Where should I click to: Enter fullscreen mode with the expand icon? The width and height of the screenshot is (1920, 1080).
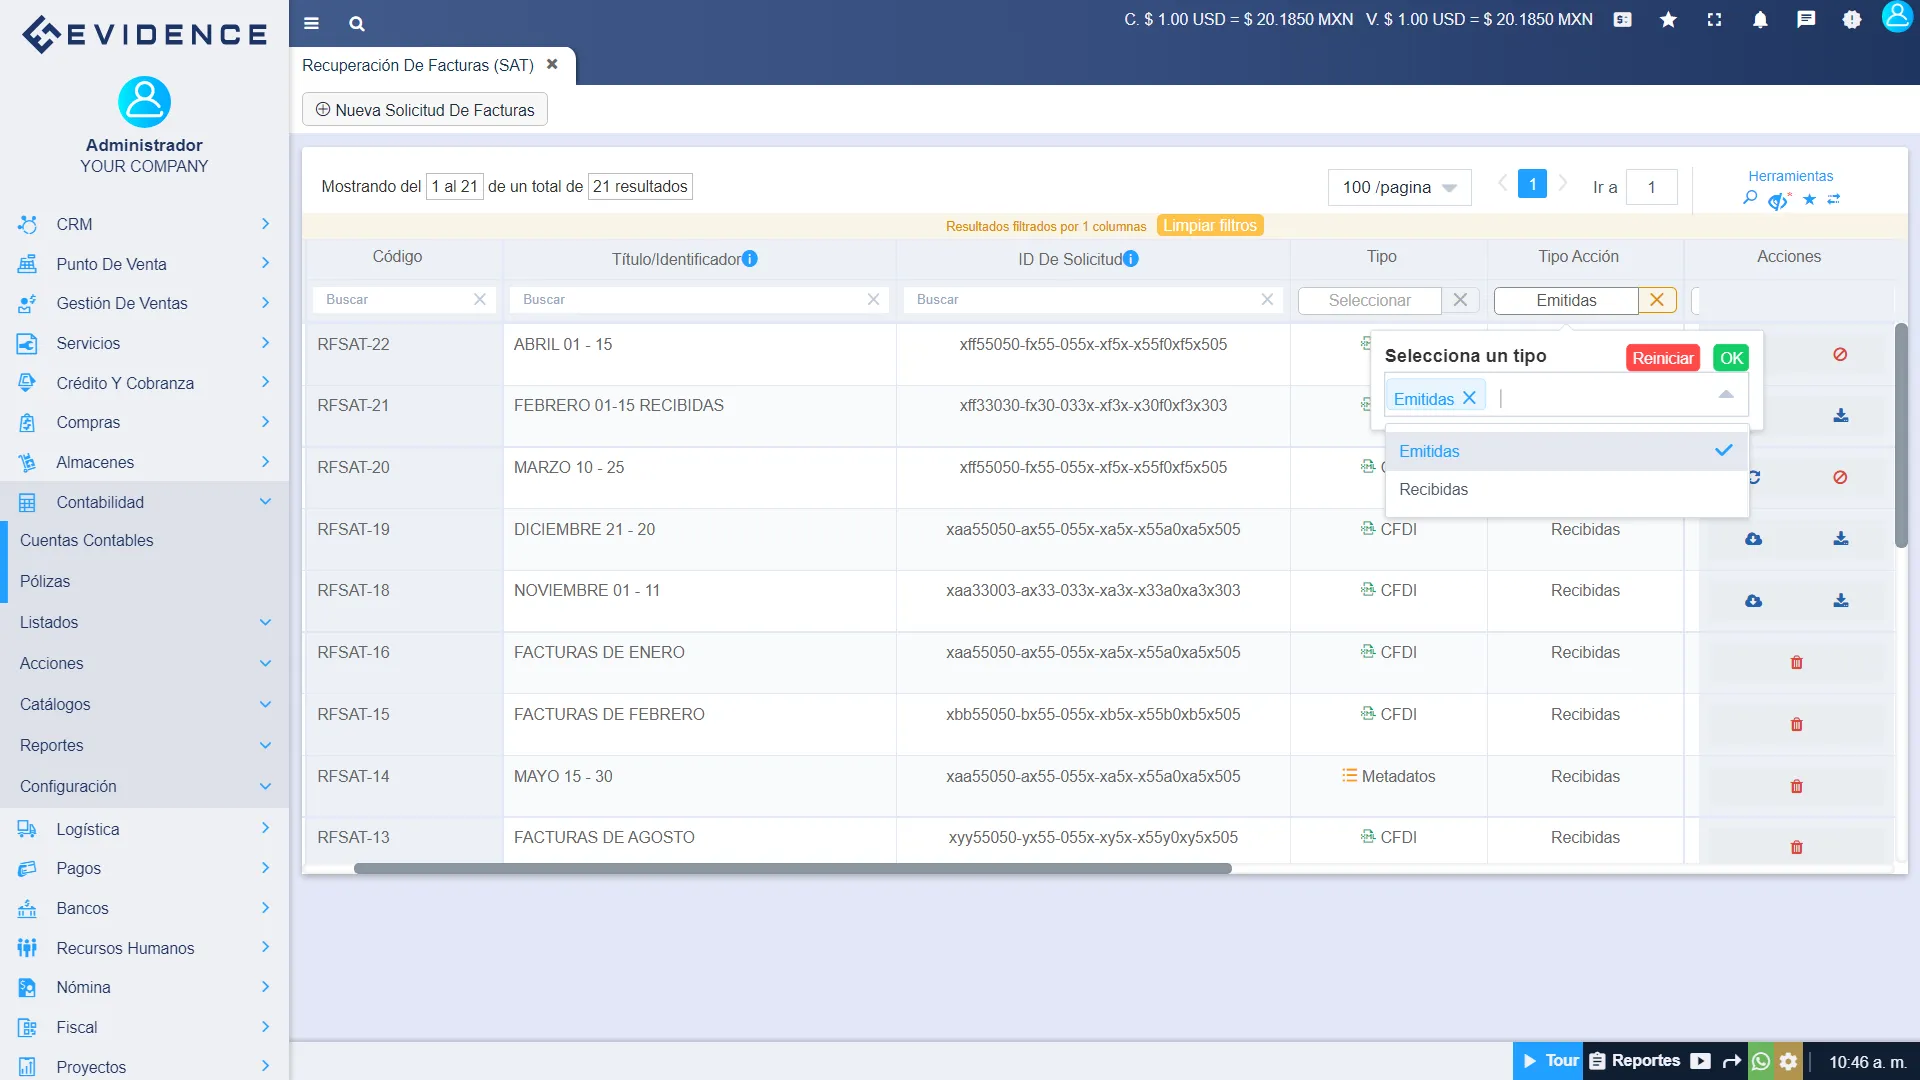1714,20
